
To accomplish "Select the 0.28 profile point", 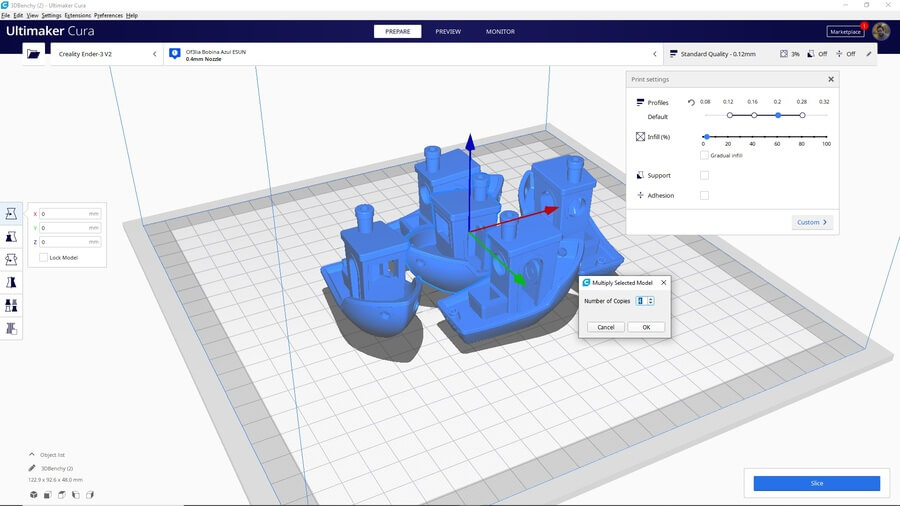I will (x=802, y=115).
